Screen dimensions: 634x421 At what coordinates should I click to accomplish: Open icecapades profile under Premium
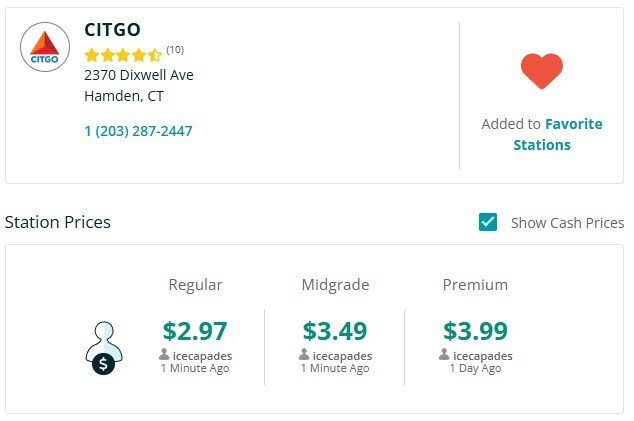(x=482, y=356)
